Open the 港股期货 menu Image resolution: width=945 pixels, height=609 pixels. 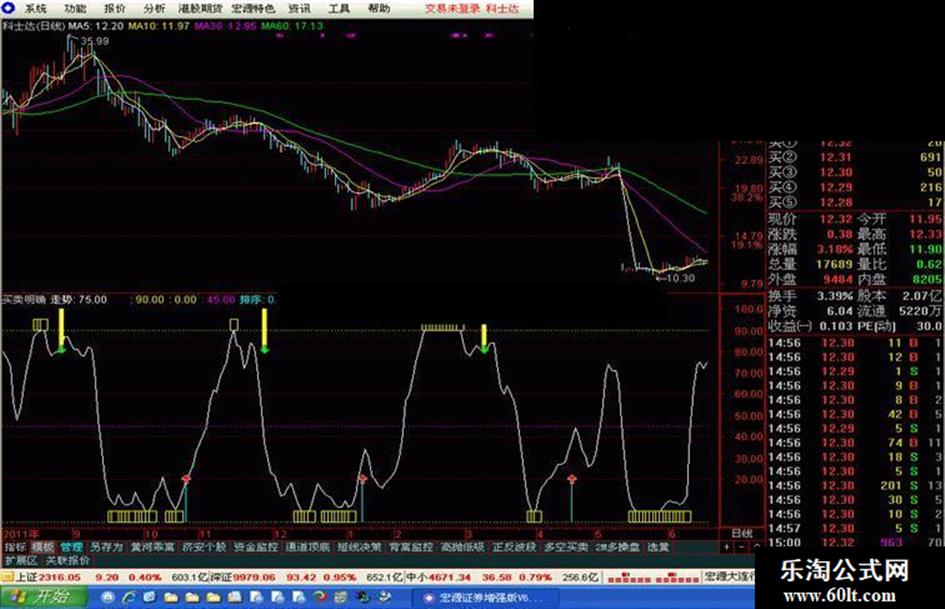[201, 8]
